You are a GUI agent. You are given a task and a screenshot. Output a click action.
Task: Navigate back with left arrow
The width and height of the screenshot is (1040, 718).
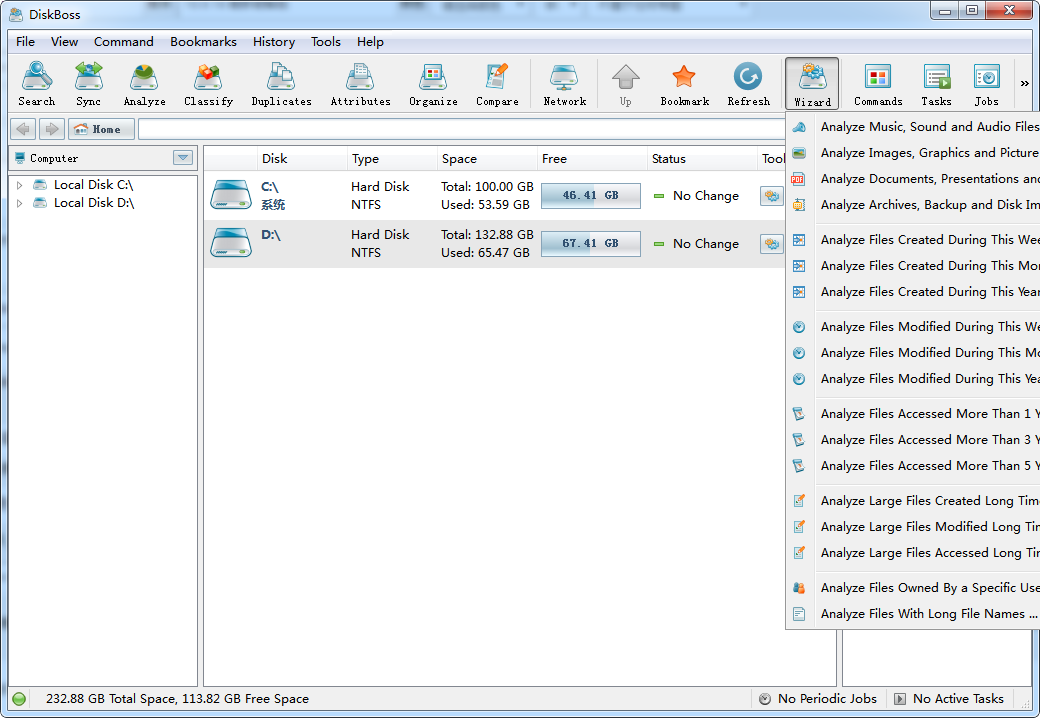[23, 129]
